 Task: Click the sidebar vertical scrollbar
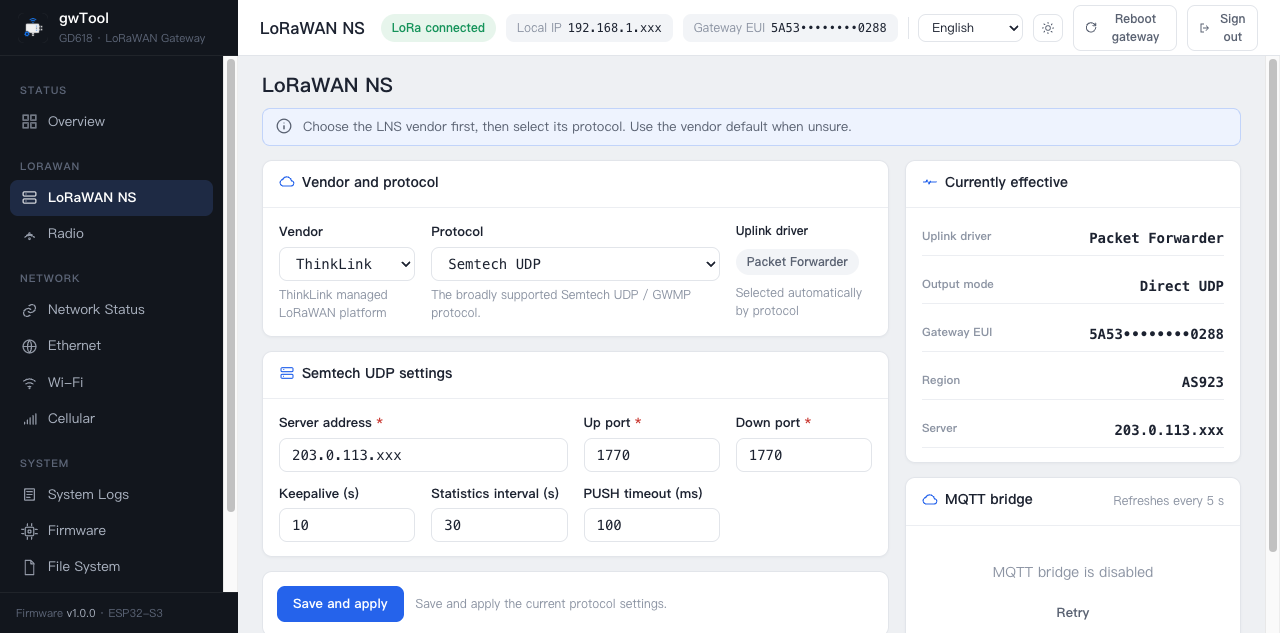coord(231,285)
